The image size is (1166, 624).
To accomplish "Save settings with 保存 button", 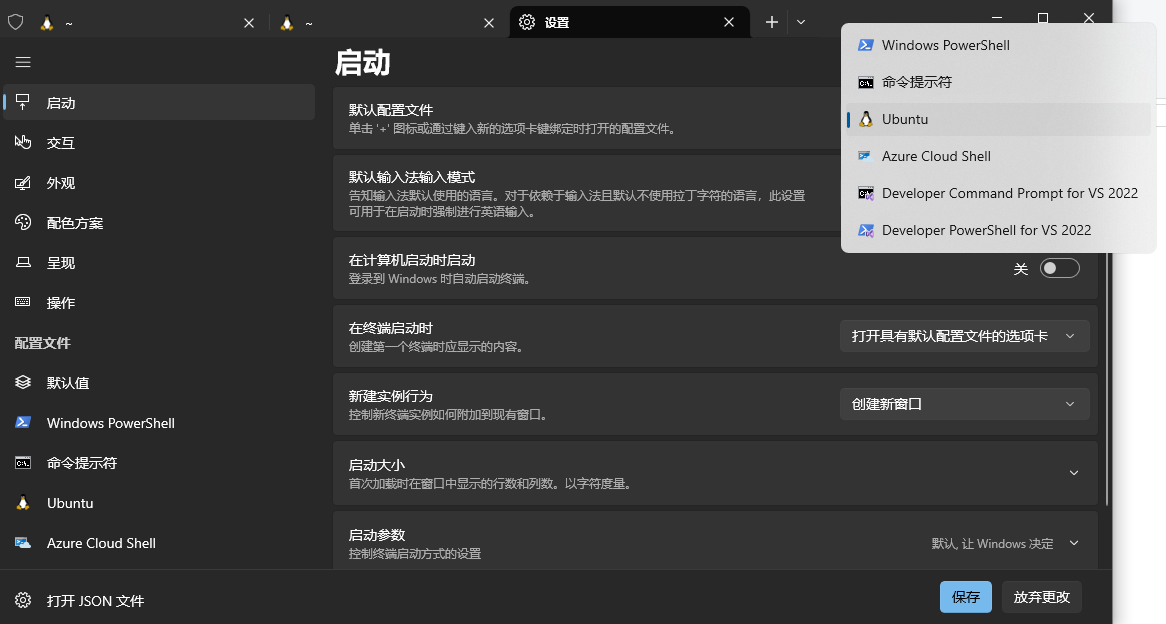I will pyautogui.click(x=965, y=596).
